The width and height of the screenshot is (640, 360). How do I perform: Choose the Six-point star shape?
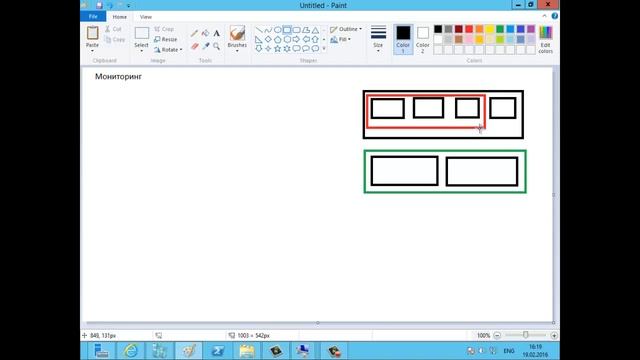coord(287,49)
